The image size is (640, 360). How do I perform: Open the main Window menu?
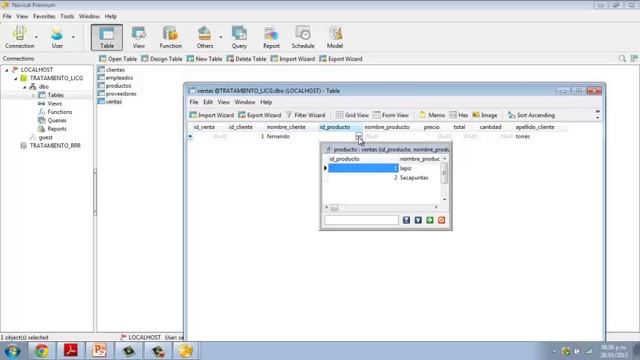coord(89,16)
